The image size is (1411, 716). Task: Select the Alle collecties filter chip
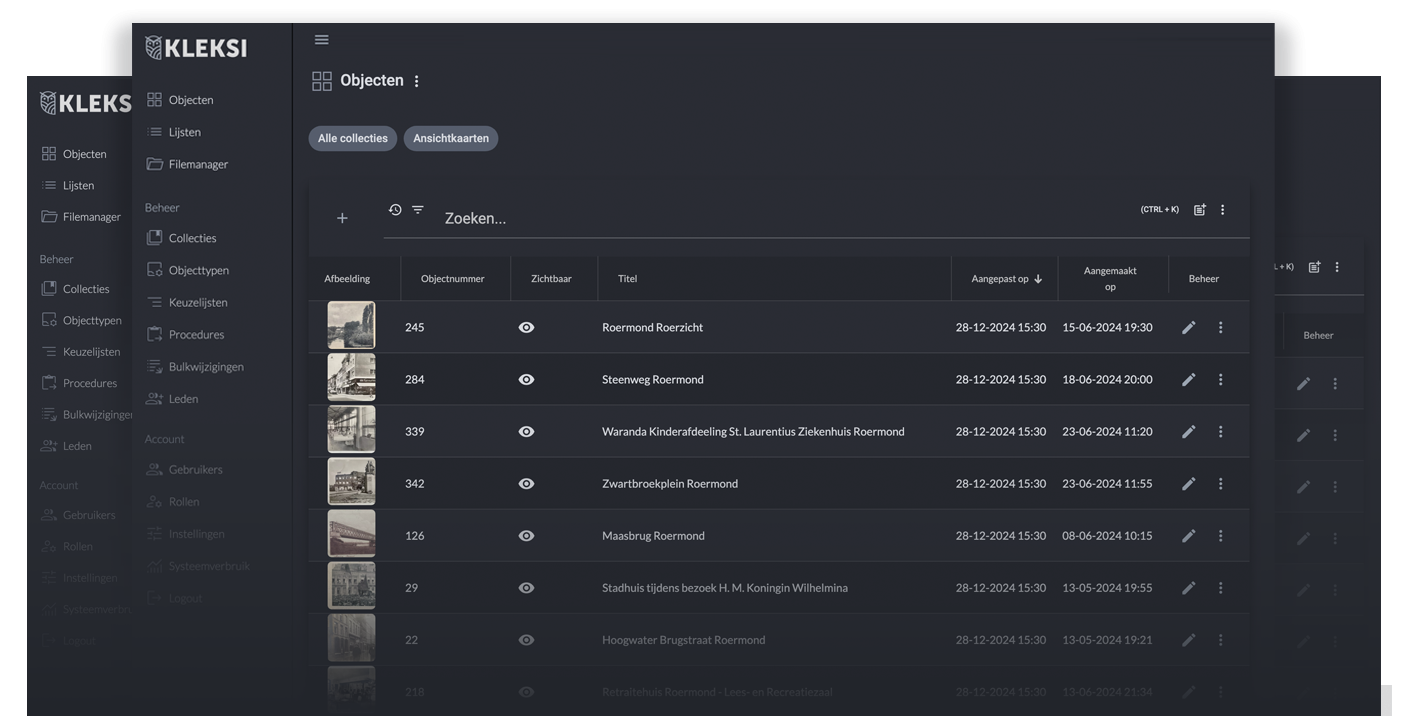[x=352, y=138]
